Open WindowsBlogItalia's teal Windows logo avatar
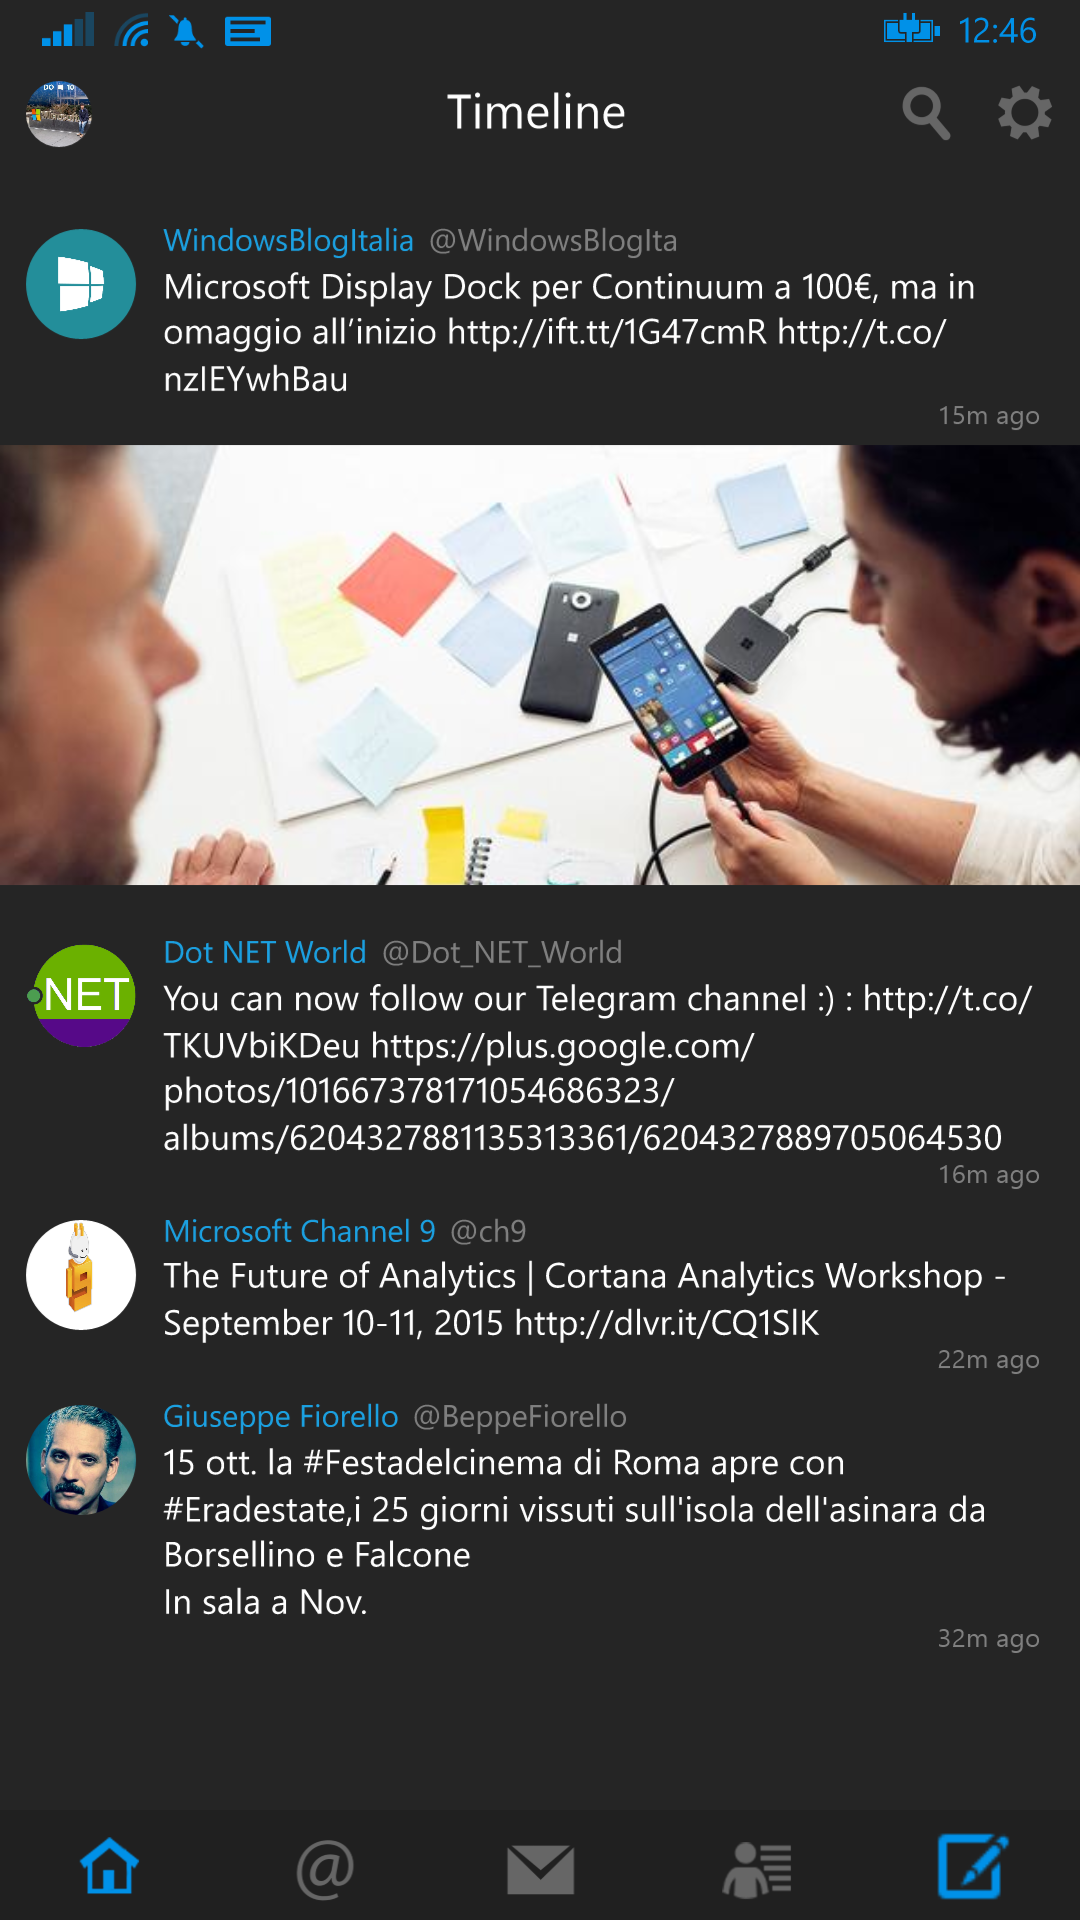 81,284
